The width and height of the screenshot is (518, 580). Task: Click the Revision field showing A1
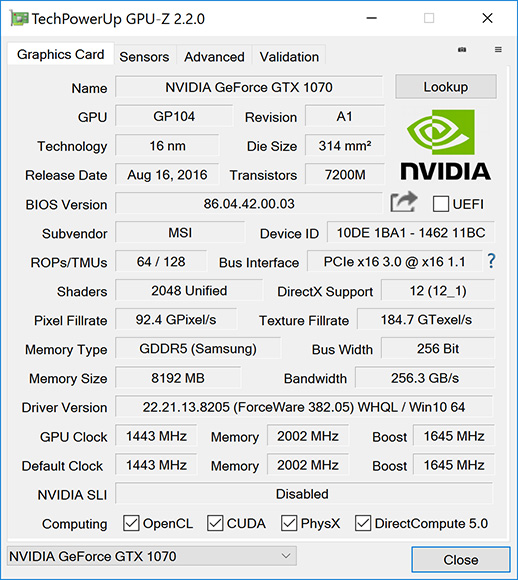point(344,116)
